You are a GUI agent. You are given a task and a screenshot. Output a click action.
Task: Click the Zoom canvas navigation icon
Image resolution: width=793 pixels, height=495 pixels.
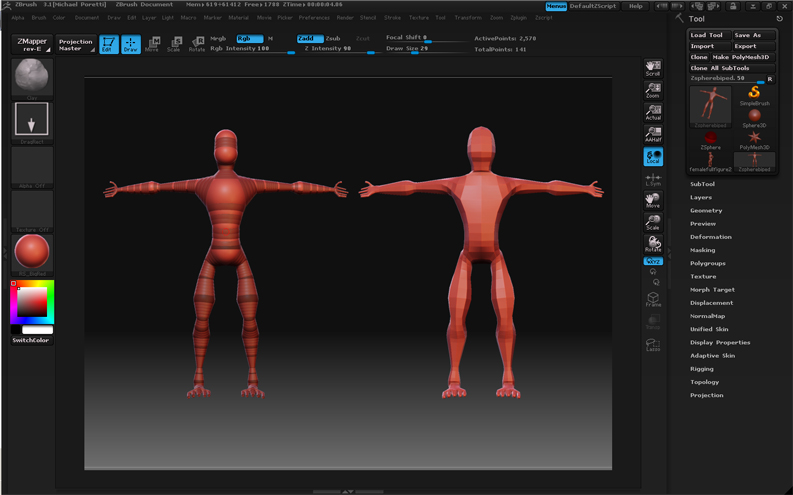click(653, 91)
